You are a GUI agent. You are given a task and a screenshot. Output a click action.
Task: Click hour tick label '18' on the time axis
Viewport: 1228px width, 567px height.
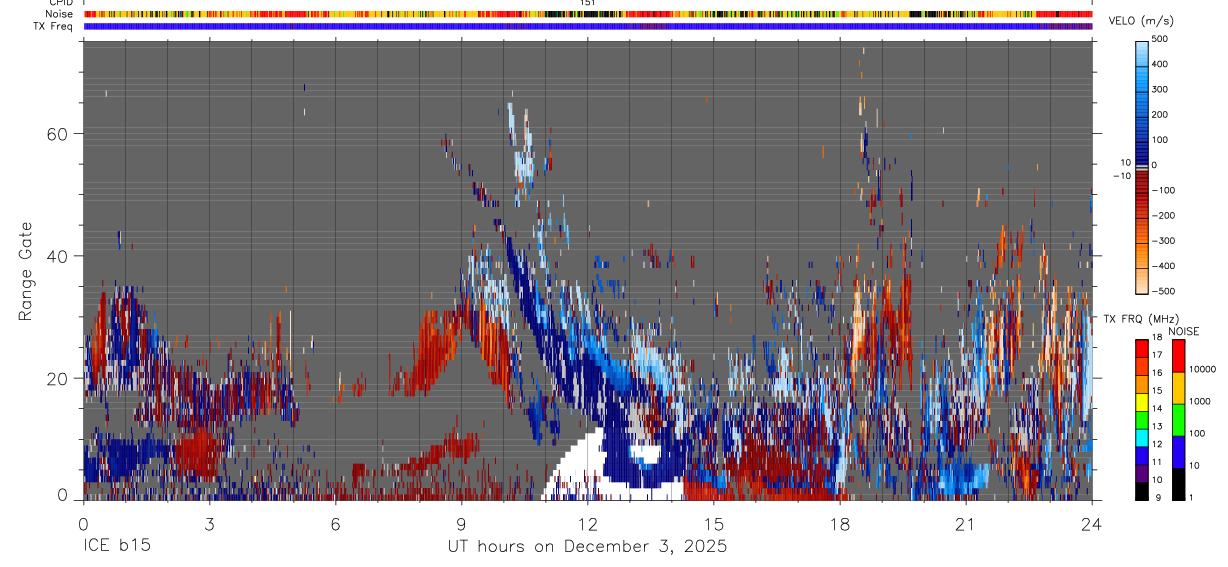click(x=839, y=524)
